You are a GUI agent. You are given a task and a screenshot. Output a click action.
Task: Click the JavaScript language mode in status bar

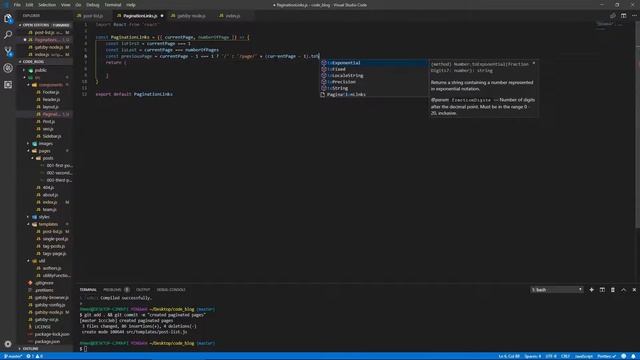pyautogui.click(x=584, y=356)
